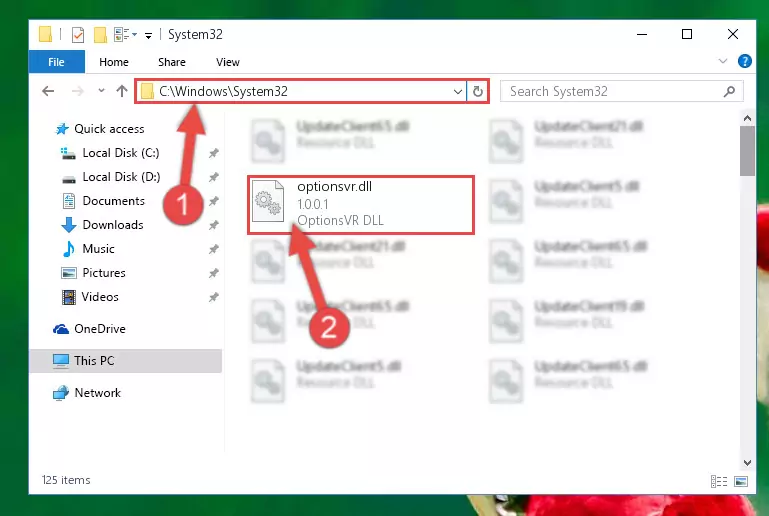
Task: Click the scroll down arrow of file list
Action: coord(747,463)
